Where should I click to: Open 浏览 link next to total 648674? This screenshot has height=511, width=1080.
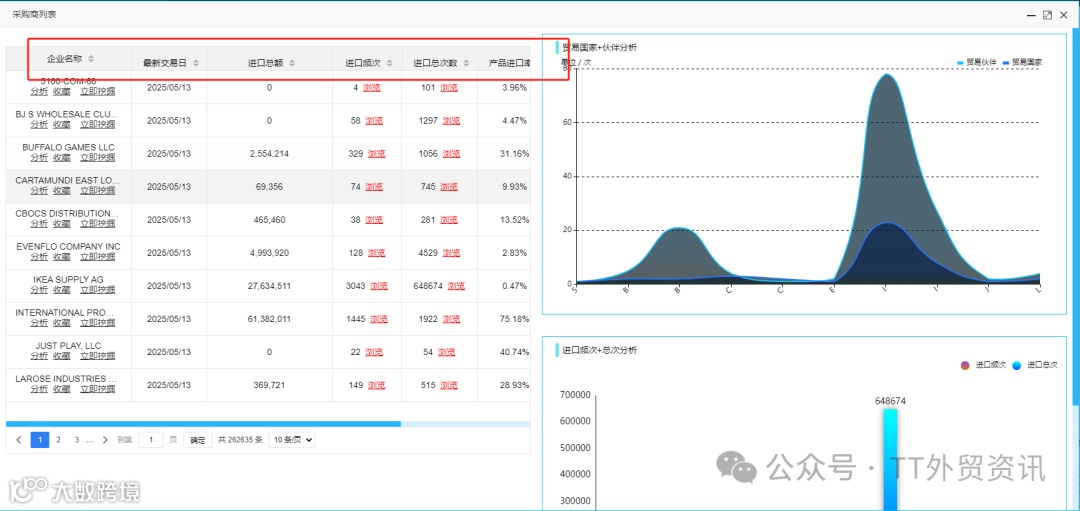click(x=456, y=286)
